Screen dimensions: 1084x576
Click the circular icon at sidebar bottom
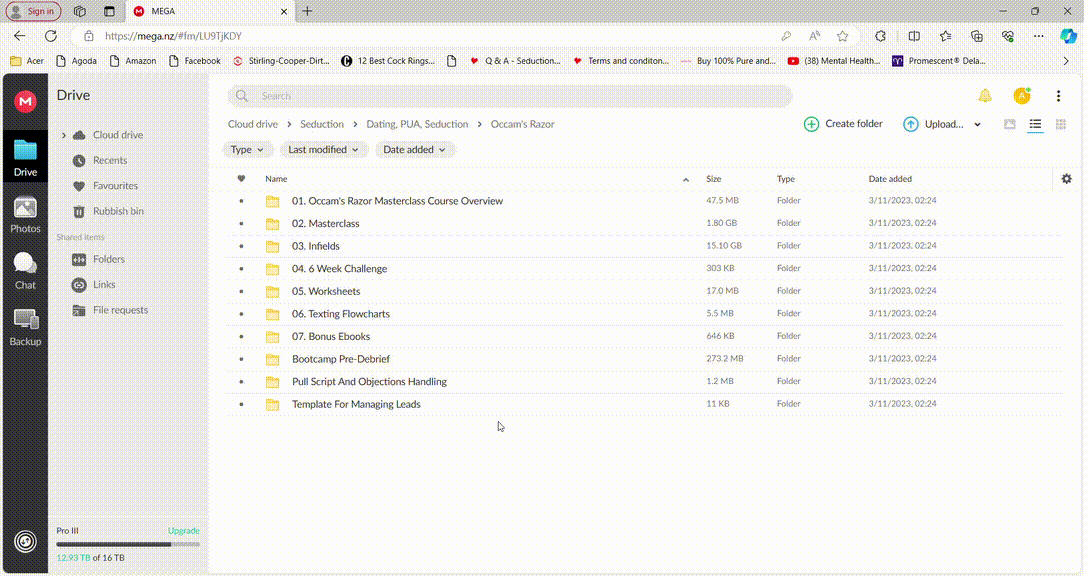click(x=26, y=541)
